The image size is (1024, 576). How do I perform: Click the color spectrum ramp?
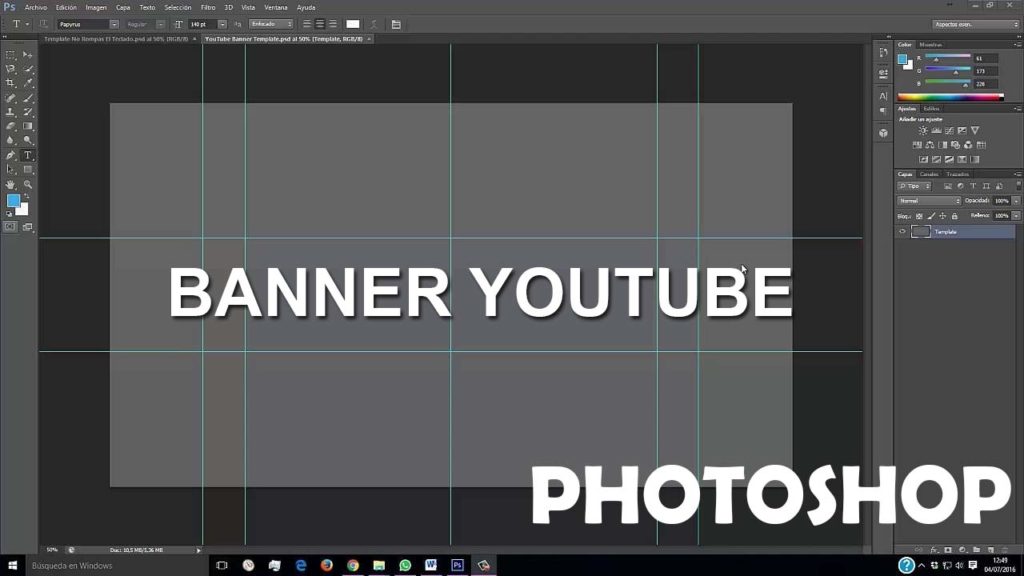tap(951, 97)
